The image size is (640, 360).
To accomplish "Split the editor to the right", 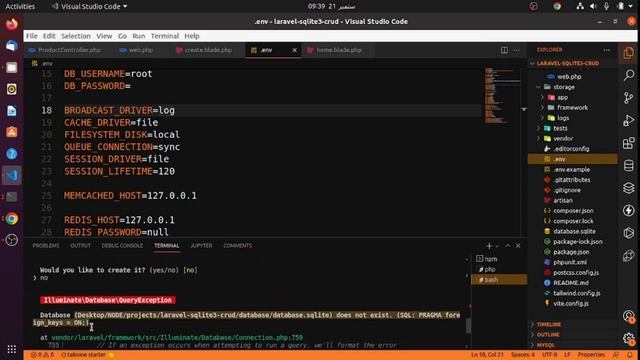I will point(504,50).
